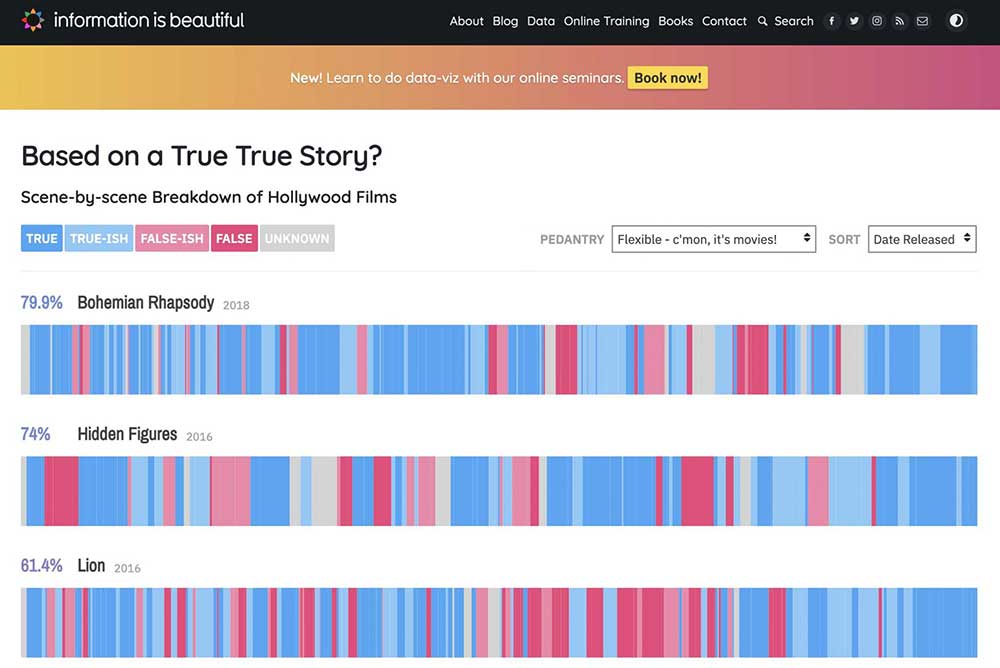This screenshot has width=1000, height=668.
Task: Click the 79.9% accuracy score
Action: click(41, 302)
